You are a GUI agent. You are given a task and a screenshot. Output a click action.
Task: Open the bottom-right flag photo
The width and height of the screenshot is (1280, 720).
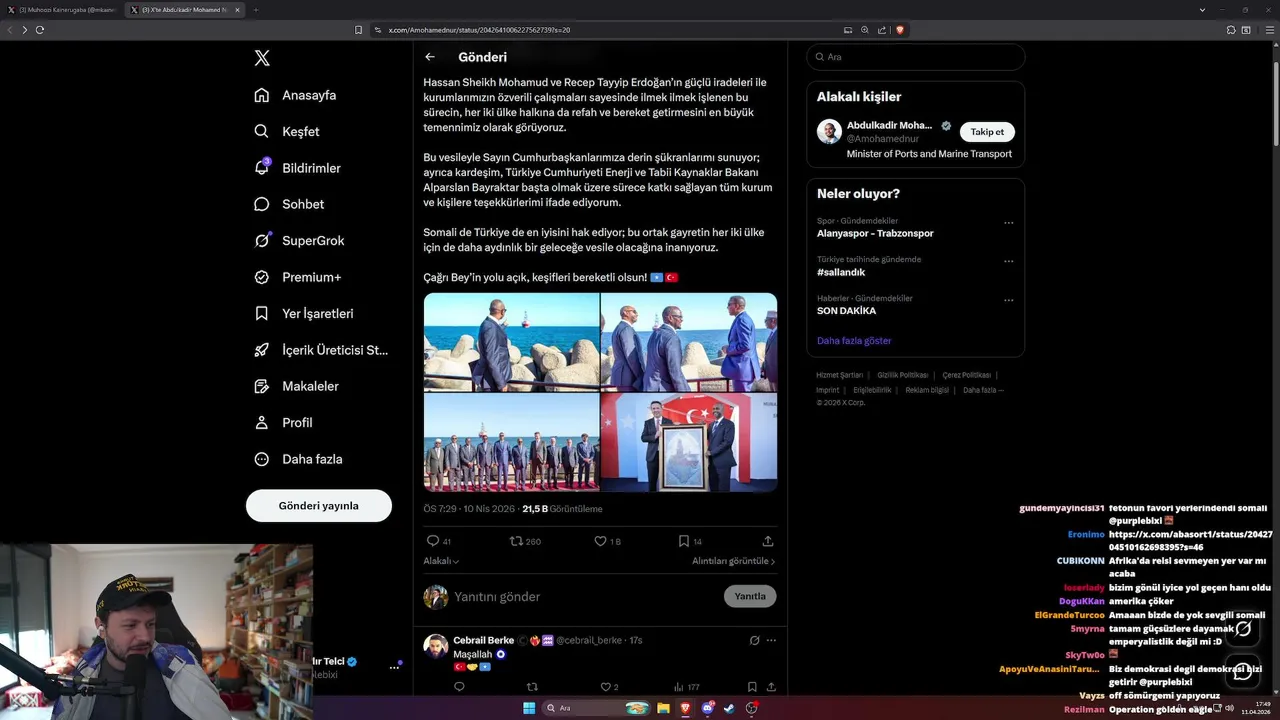(x=689, y=442)
